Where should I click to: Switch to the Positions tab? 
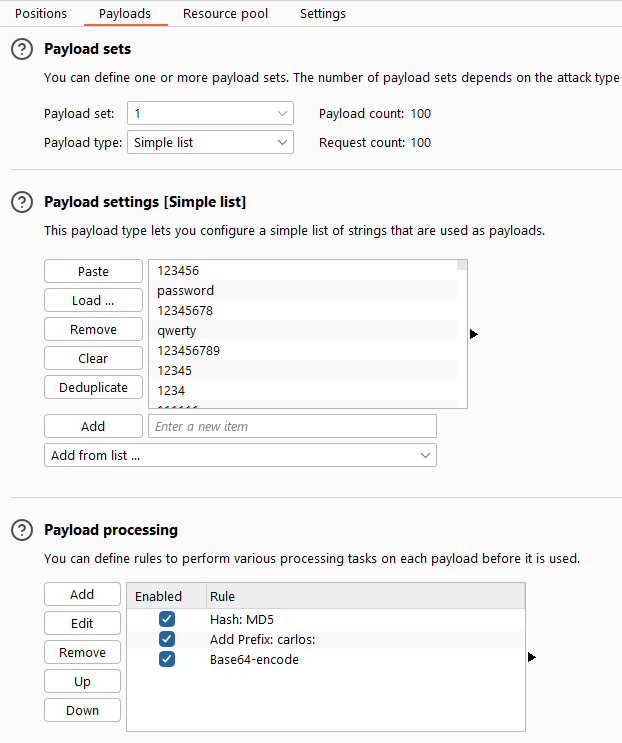point(42,14)
